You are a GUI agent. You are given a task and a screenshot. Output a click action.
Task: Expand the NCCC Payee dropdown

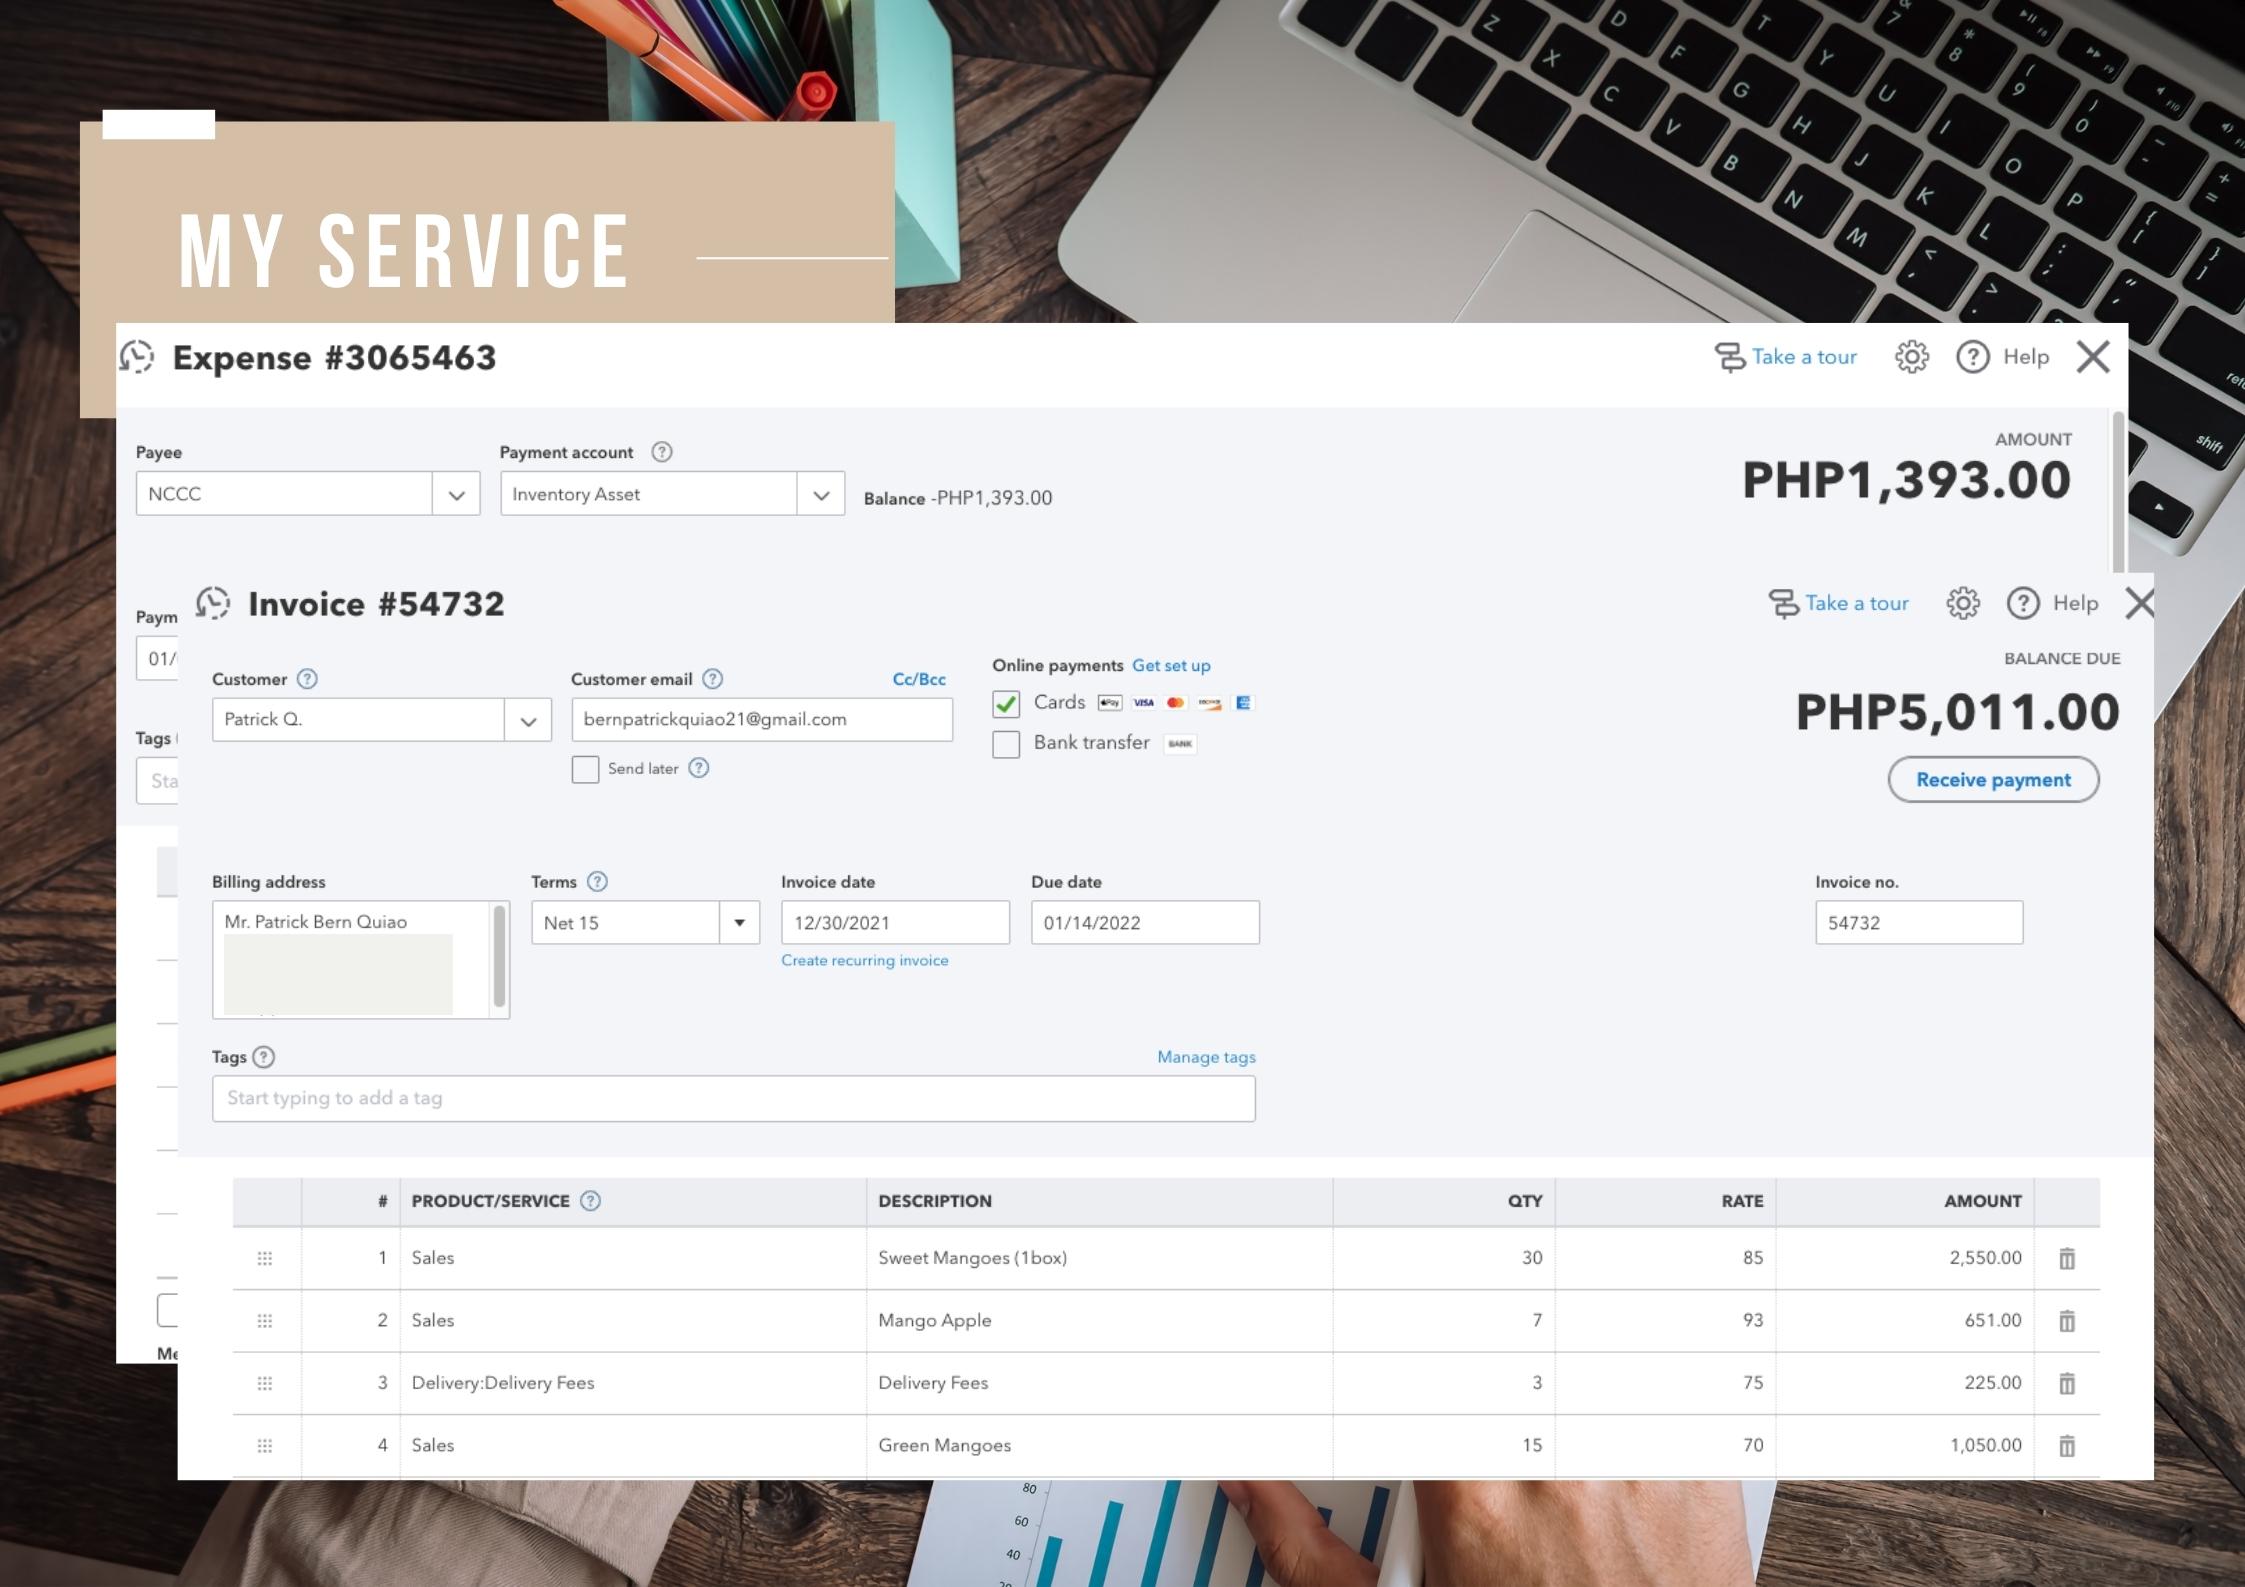456,495
